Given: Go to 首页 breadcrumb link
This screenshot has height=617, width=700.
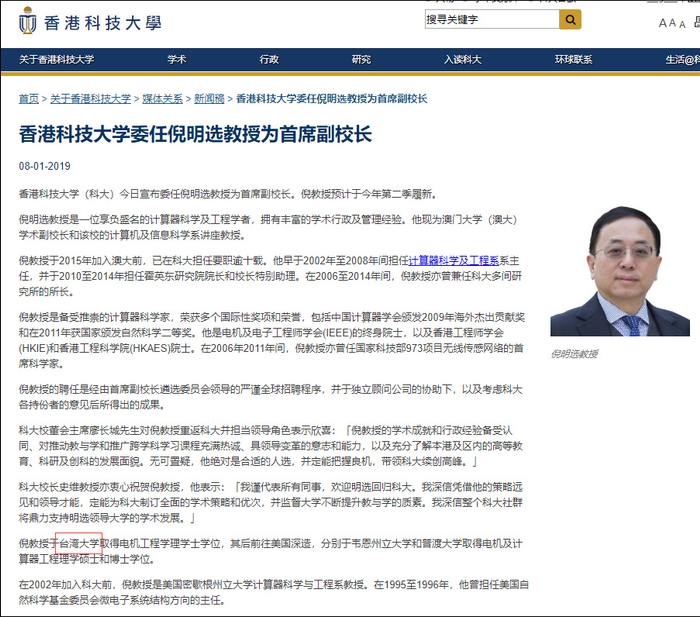Looking at the screenshot, I should 29,99.
